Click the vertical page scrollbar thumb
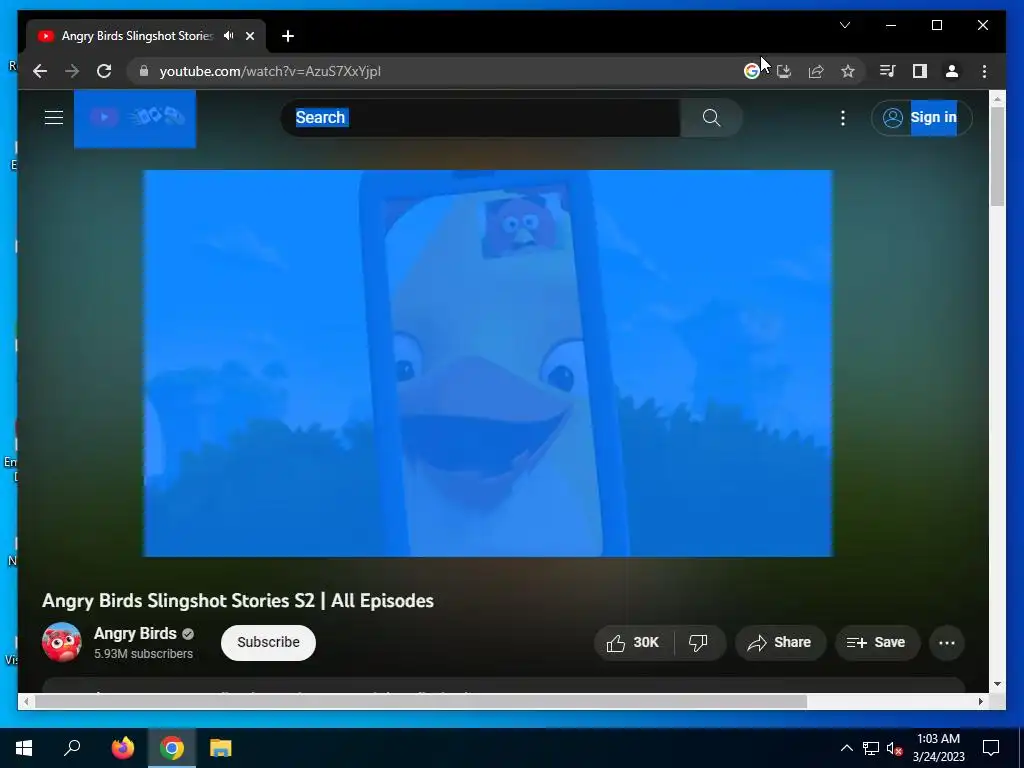The width and height of the screenshot is (1024, 768). [997, 156]
